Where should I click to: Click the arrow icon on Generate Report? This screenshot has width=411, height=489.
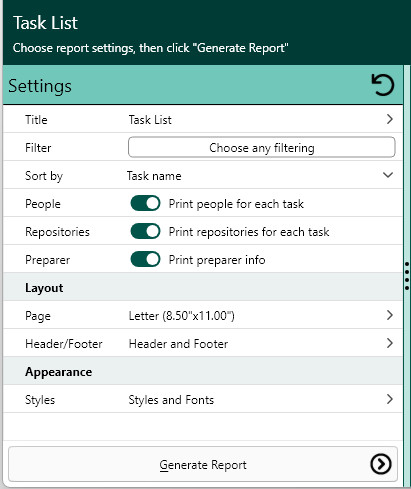tap(381, 464)
